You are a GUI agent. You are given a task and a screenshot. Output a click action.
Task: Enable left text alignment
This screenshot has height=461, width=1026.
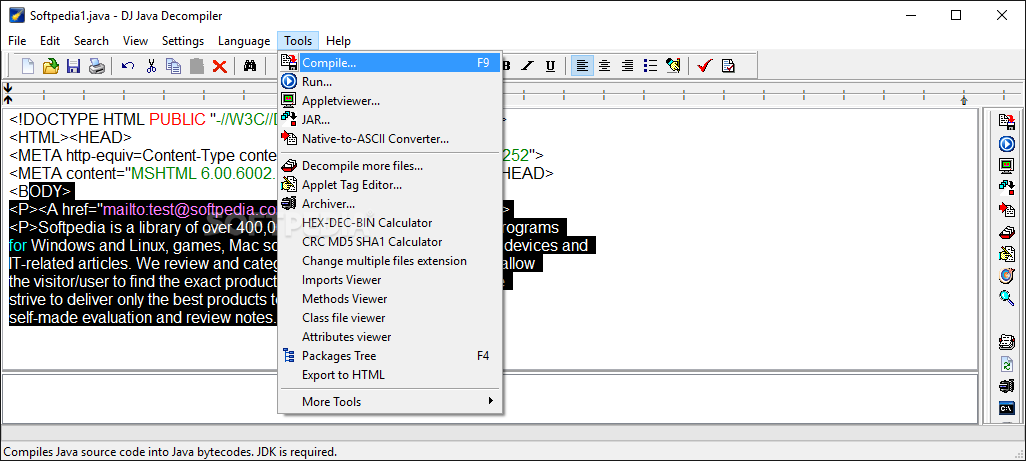(582, 66)
